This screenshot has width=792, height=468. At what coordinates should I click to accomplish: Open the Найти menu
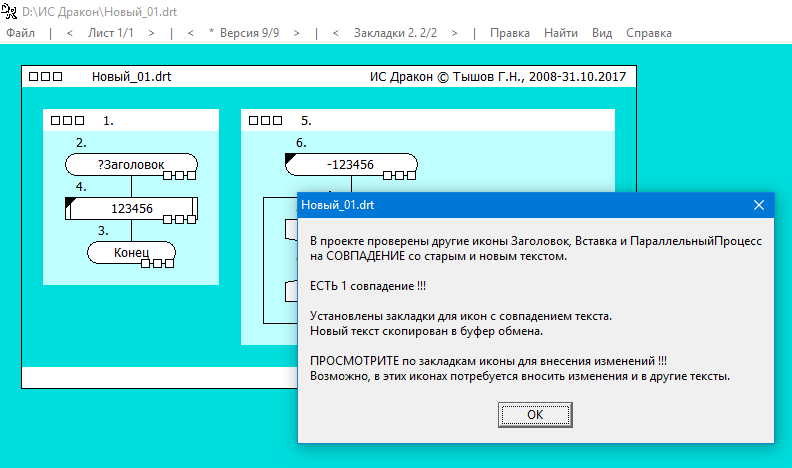click(x=560, y=33)
